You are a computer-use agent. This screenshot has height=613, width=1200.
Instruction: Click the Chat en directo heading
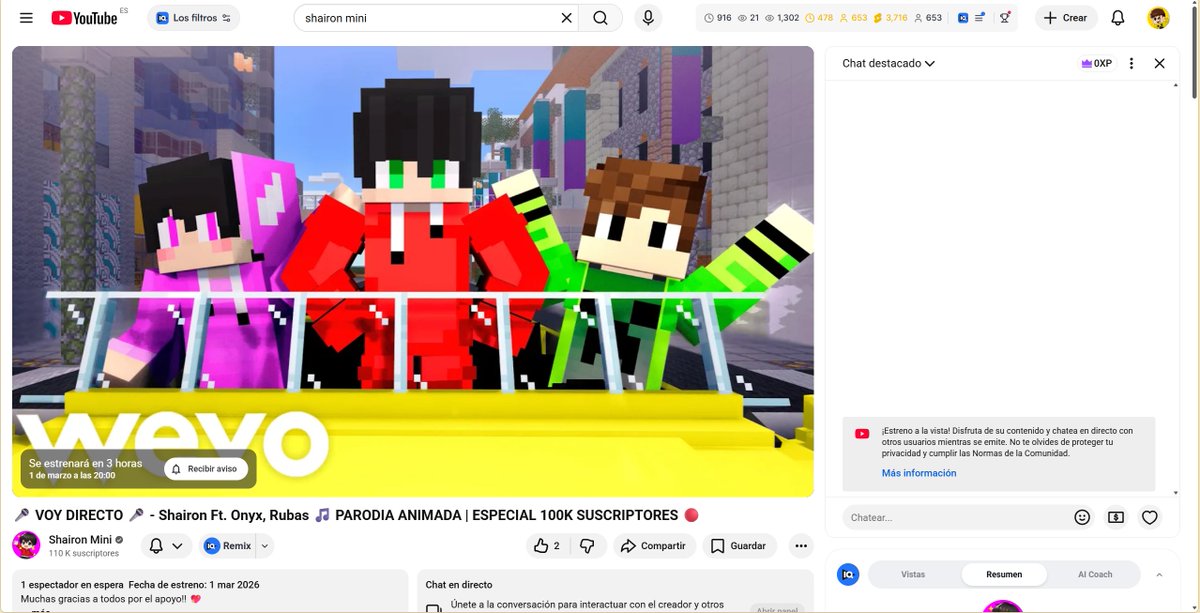[x=459, y=584]
